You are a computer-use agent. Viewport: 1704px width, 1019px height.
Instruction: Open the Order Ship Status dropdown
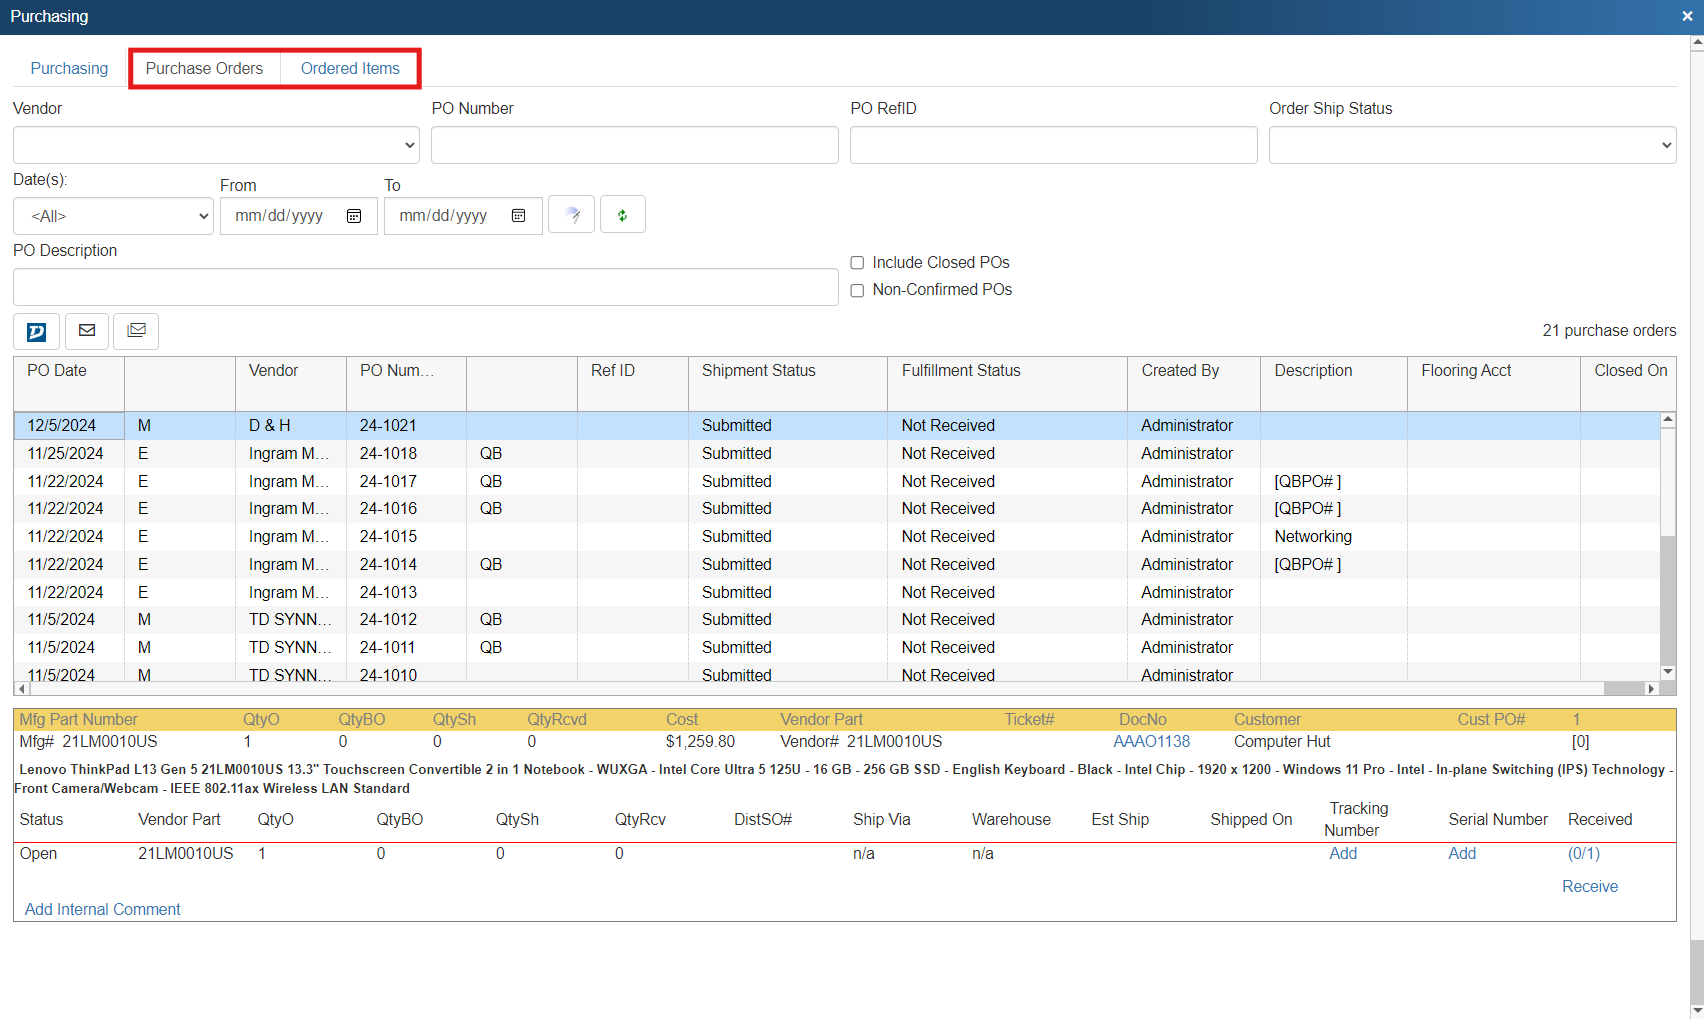point(1472,145)
